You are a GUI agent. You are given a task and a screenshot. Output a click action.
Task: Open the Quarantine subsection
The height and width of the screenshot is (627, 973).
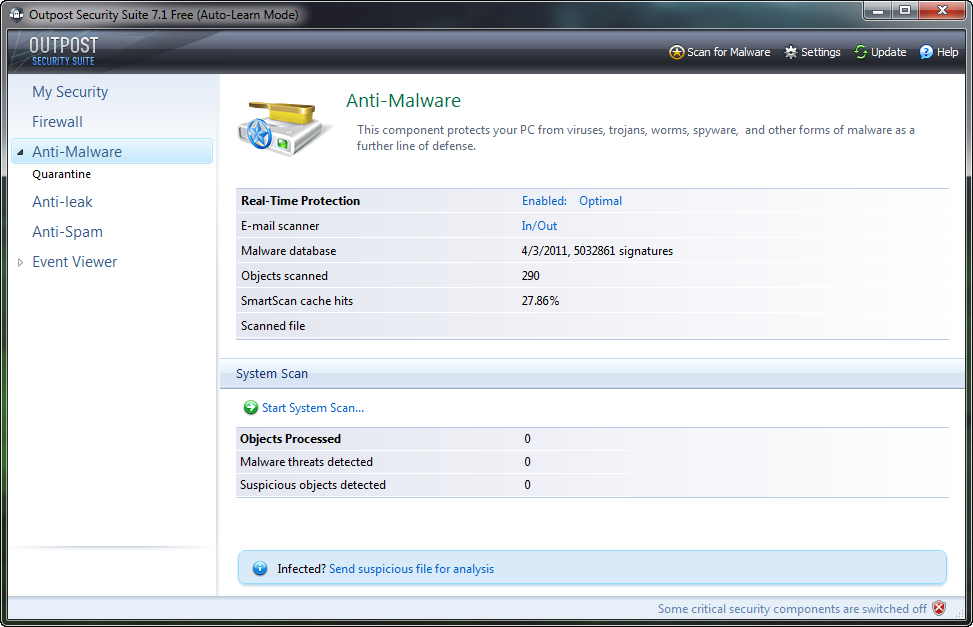click(61, 174)
